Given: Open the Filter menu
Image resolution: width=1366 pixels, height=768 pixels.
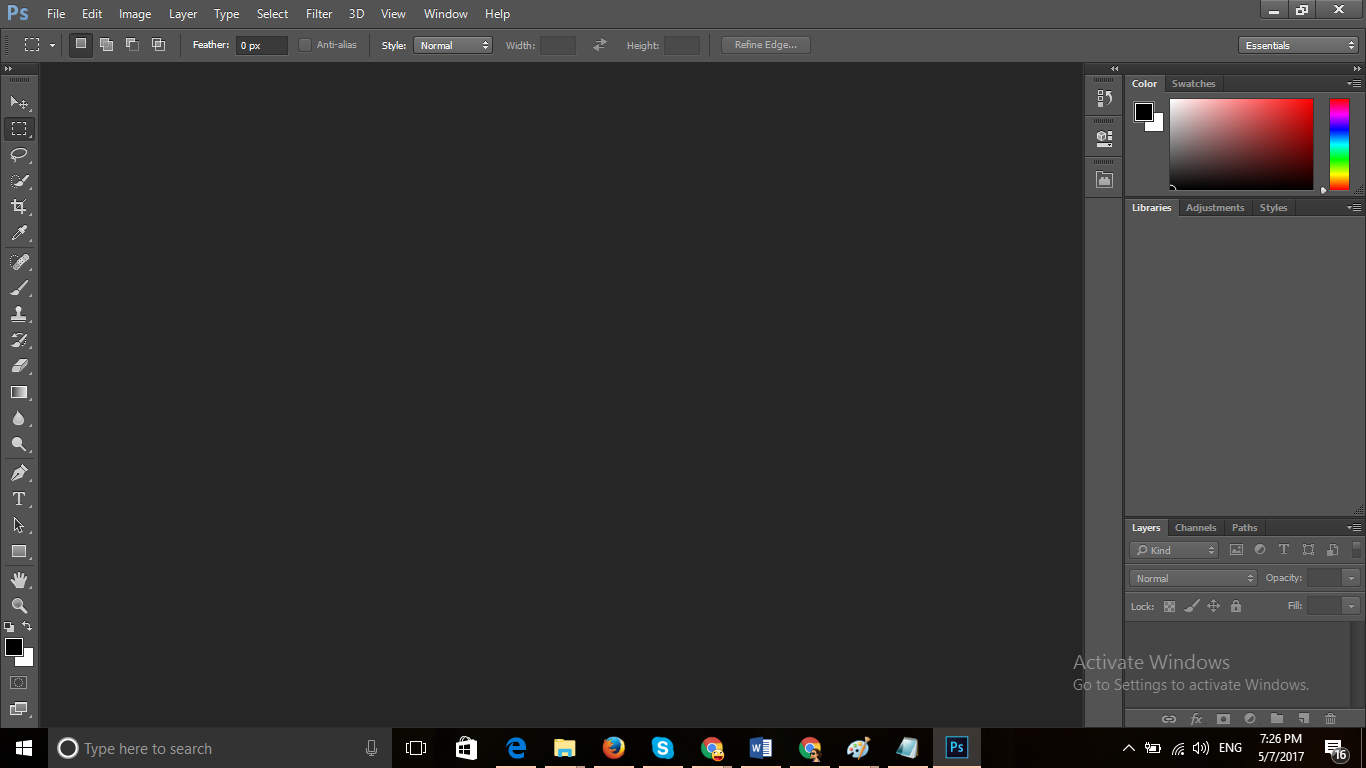Looking at the screenshot, I should click(x=319, y=14).
